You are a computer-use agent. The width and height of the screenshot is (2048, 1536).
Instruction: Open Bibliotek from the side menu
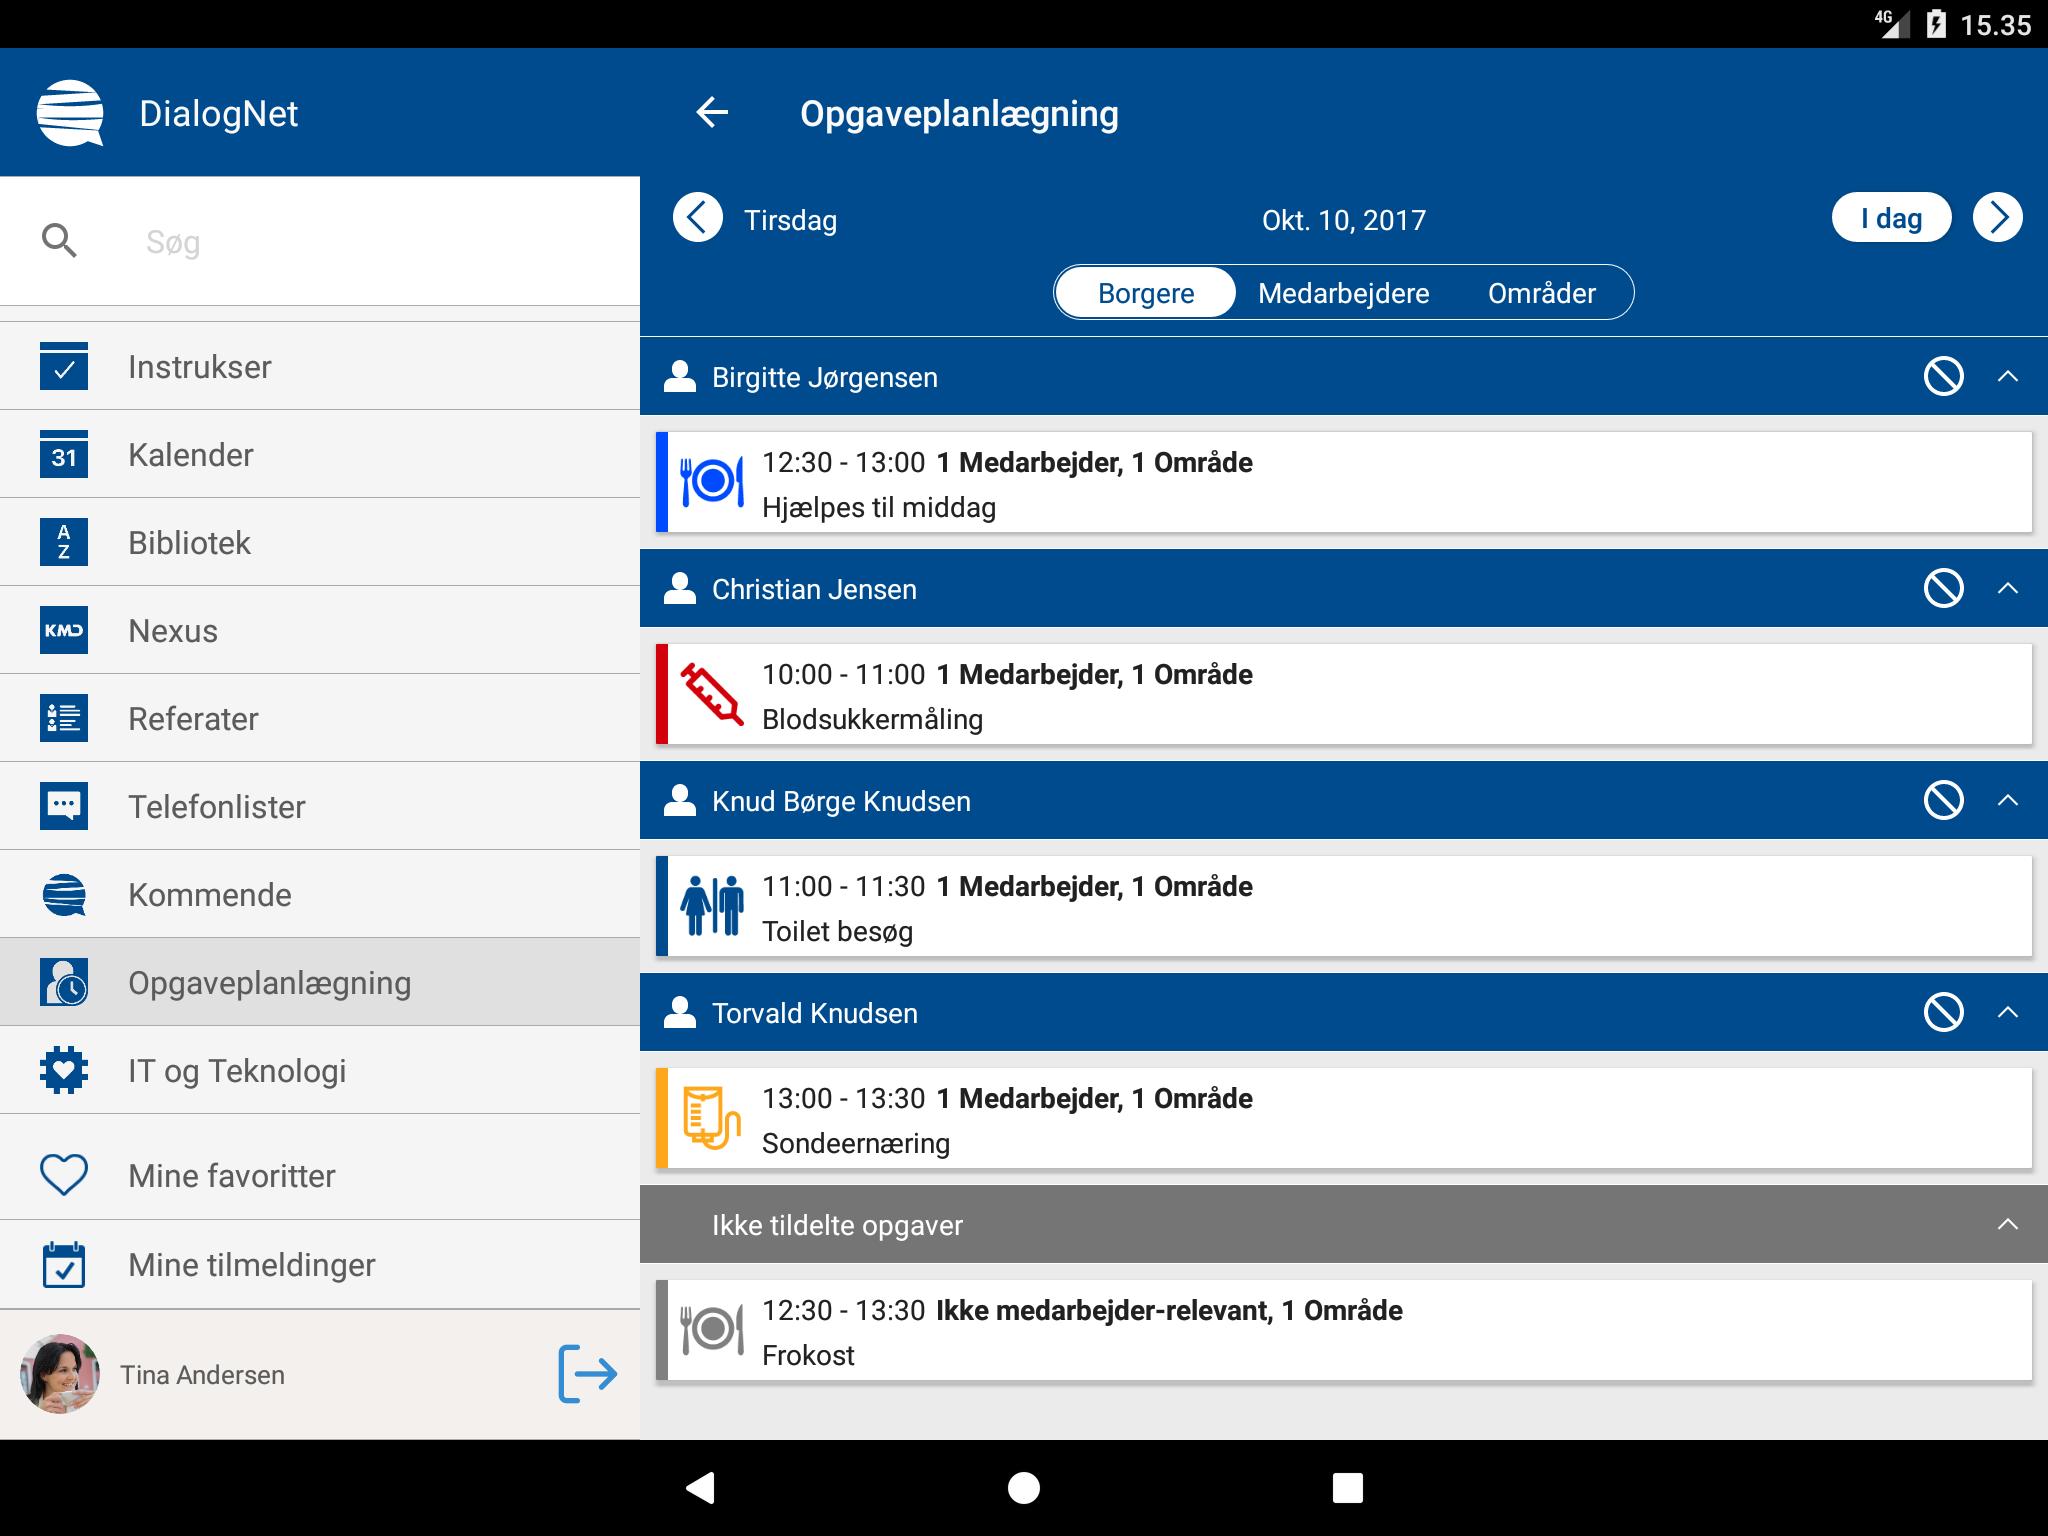point(320,542)
